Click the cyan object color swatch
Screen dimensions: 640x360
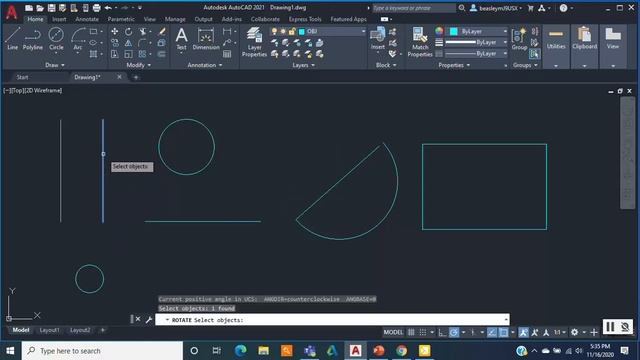[453, 31]
